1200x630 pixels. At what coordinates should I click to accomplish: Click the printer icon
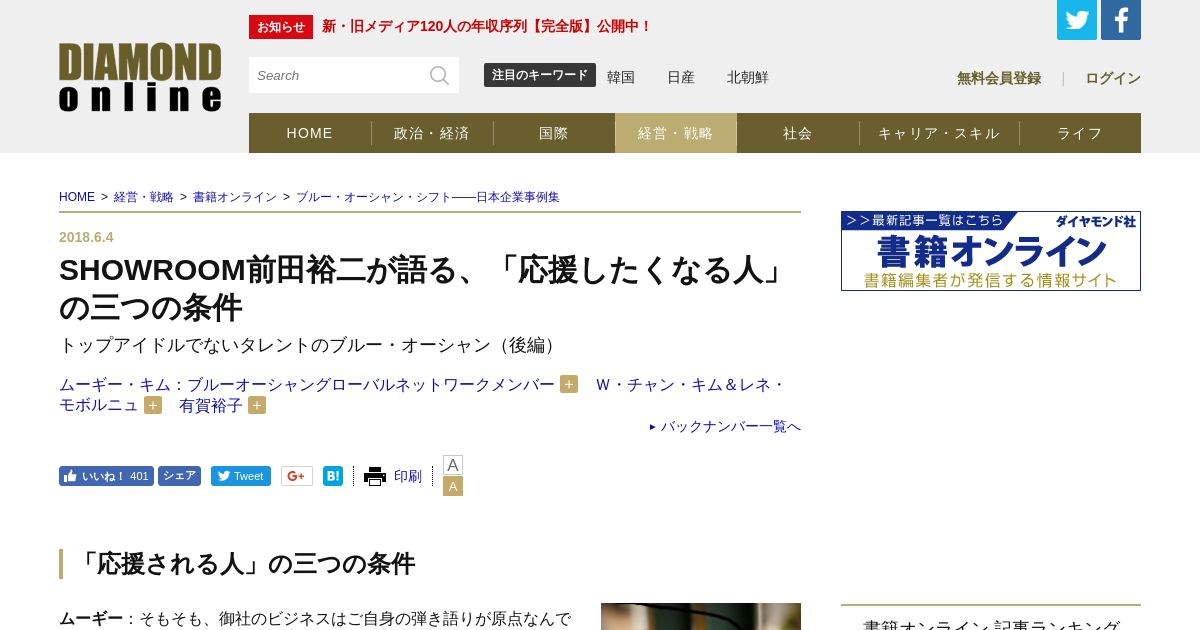tap(375, 476)
